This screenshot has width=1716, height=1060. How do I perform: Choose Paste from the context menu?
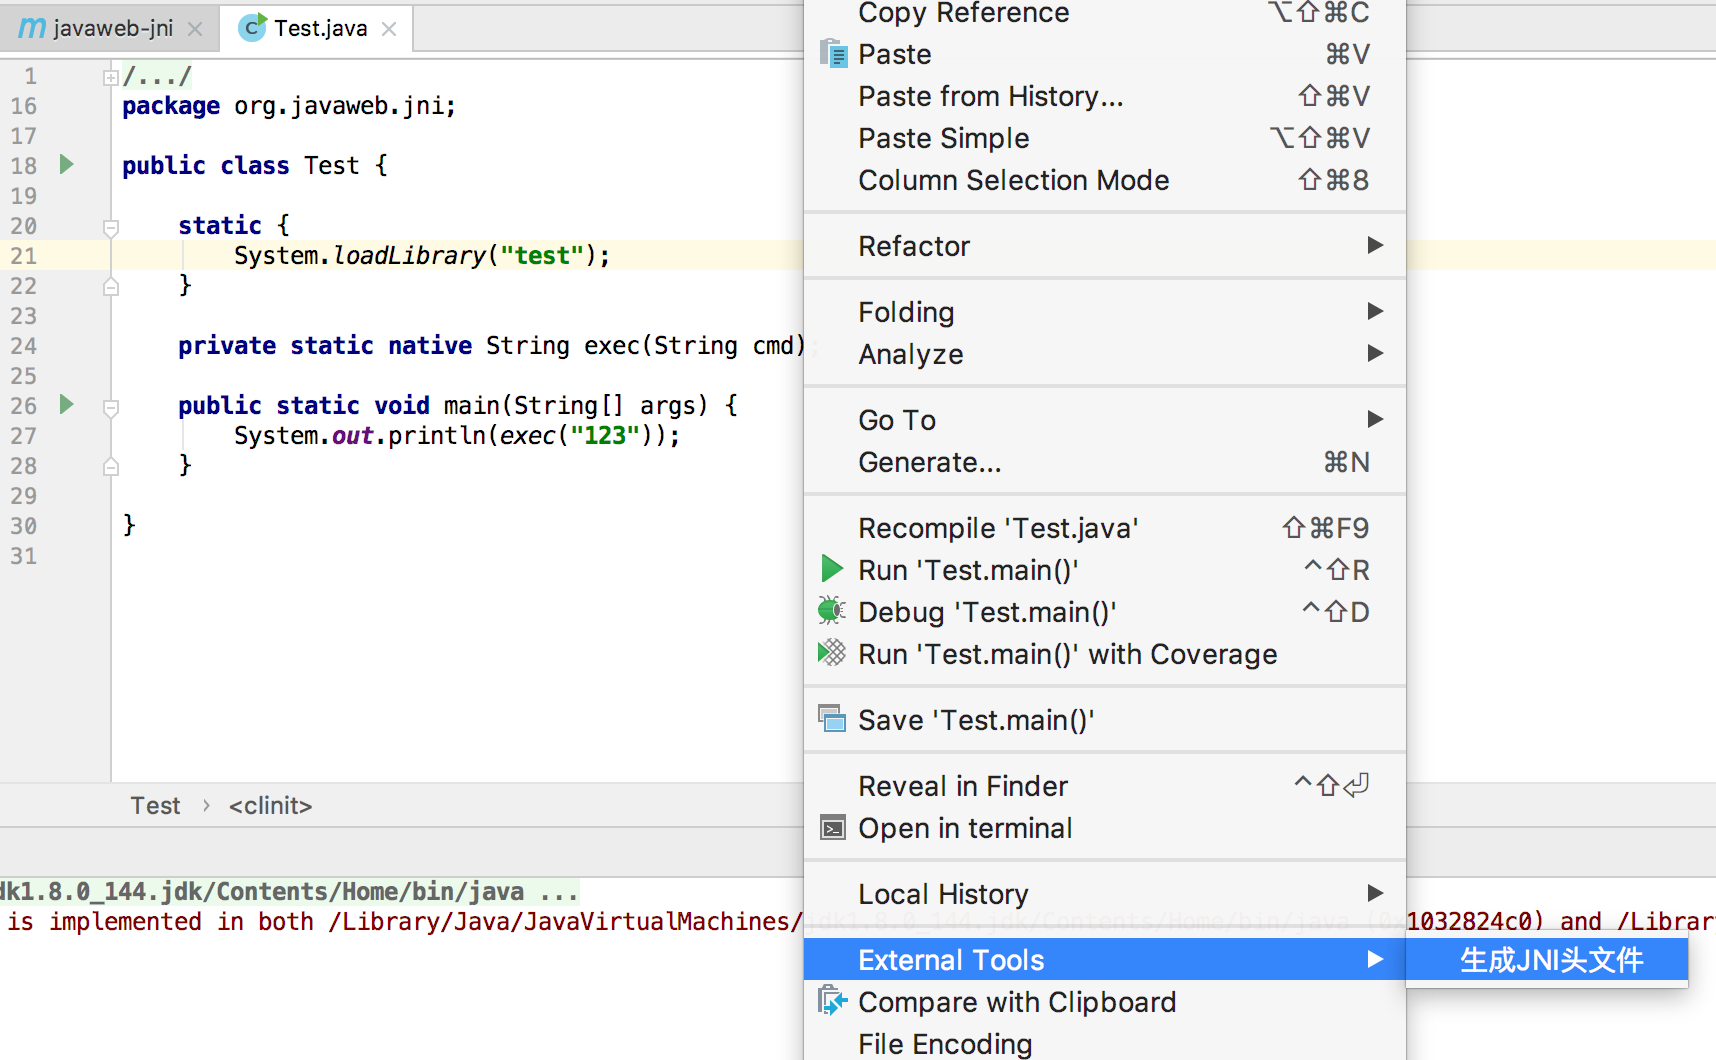[x=1104, y=54]
